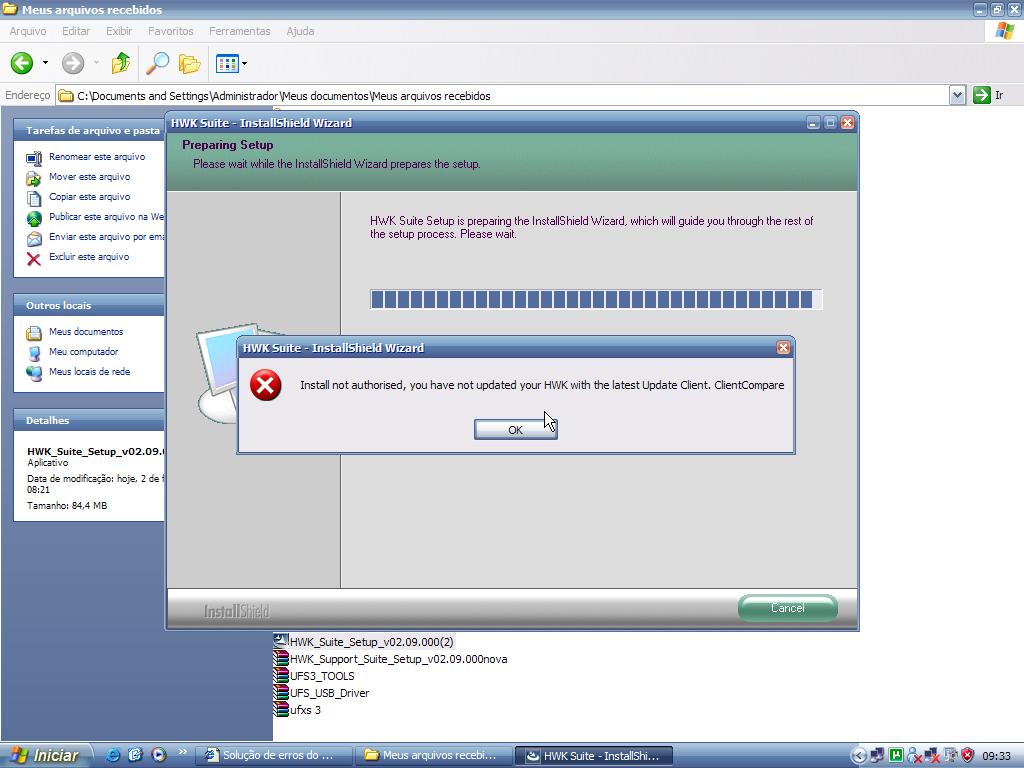
Task: Launch Internet Explorer from quick launch
Action: 113,755
